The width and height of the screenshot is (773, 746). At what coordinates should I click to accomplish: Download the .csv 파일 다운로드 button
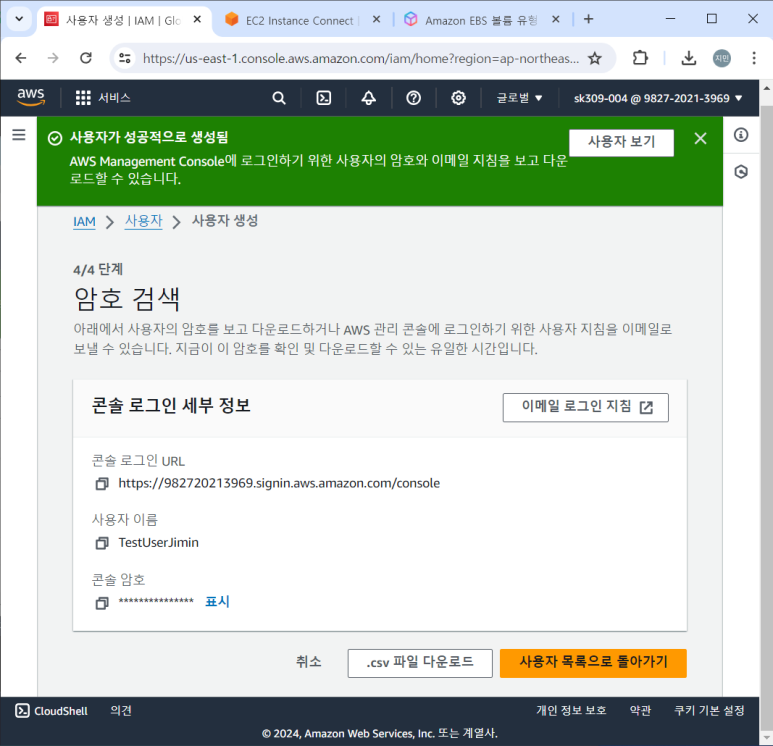coord(420,663)
